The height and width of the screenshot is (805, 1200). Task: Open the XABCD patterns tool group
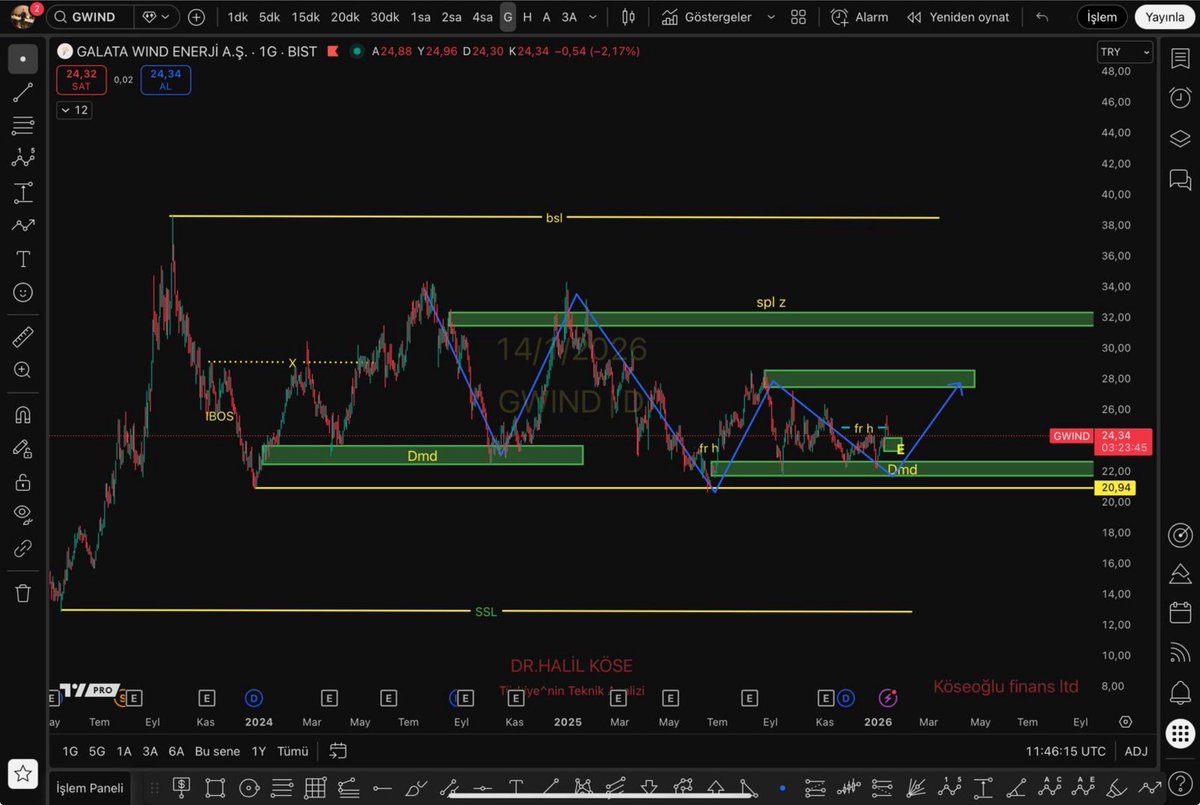[x=22, y=158]
